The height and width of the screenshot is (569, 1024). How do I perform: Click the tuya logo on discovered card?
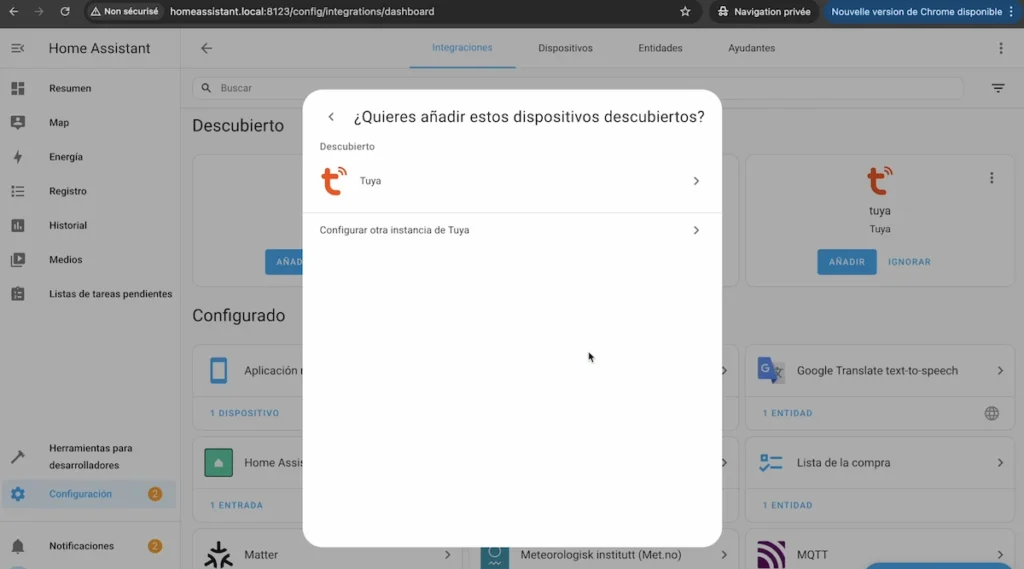(880, 181)
